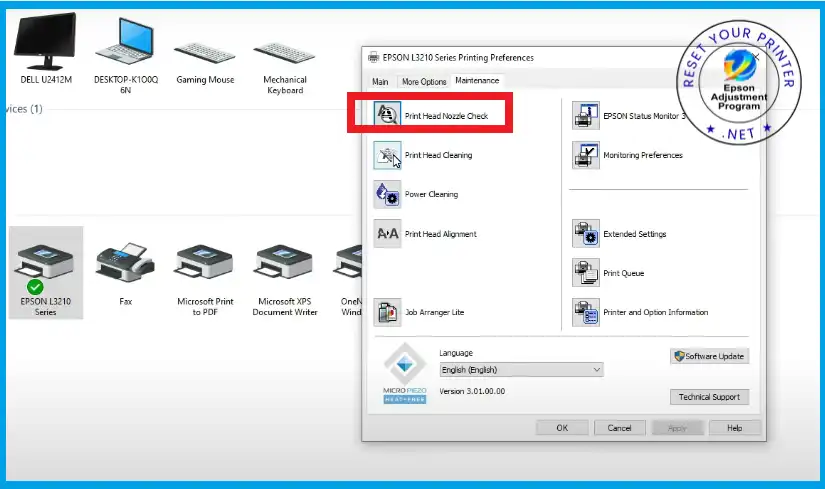Switch to the Main tab

click(x=380, y=82)
